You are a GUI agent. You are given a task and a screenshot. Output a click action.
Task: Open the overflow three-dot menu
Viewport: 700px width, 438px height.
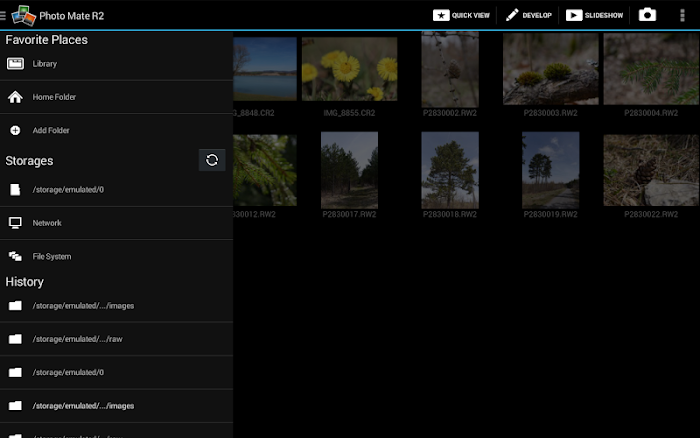click(682, 15)
